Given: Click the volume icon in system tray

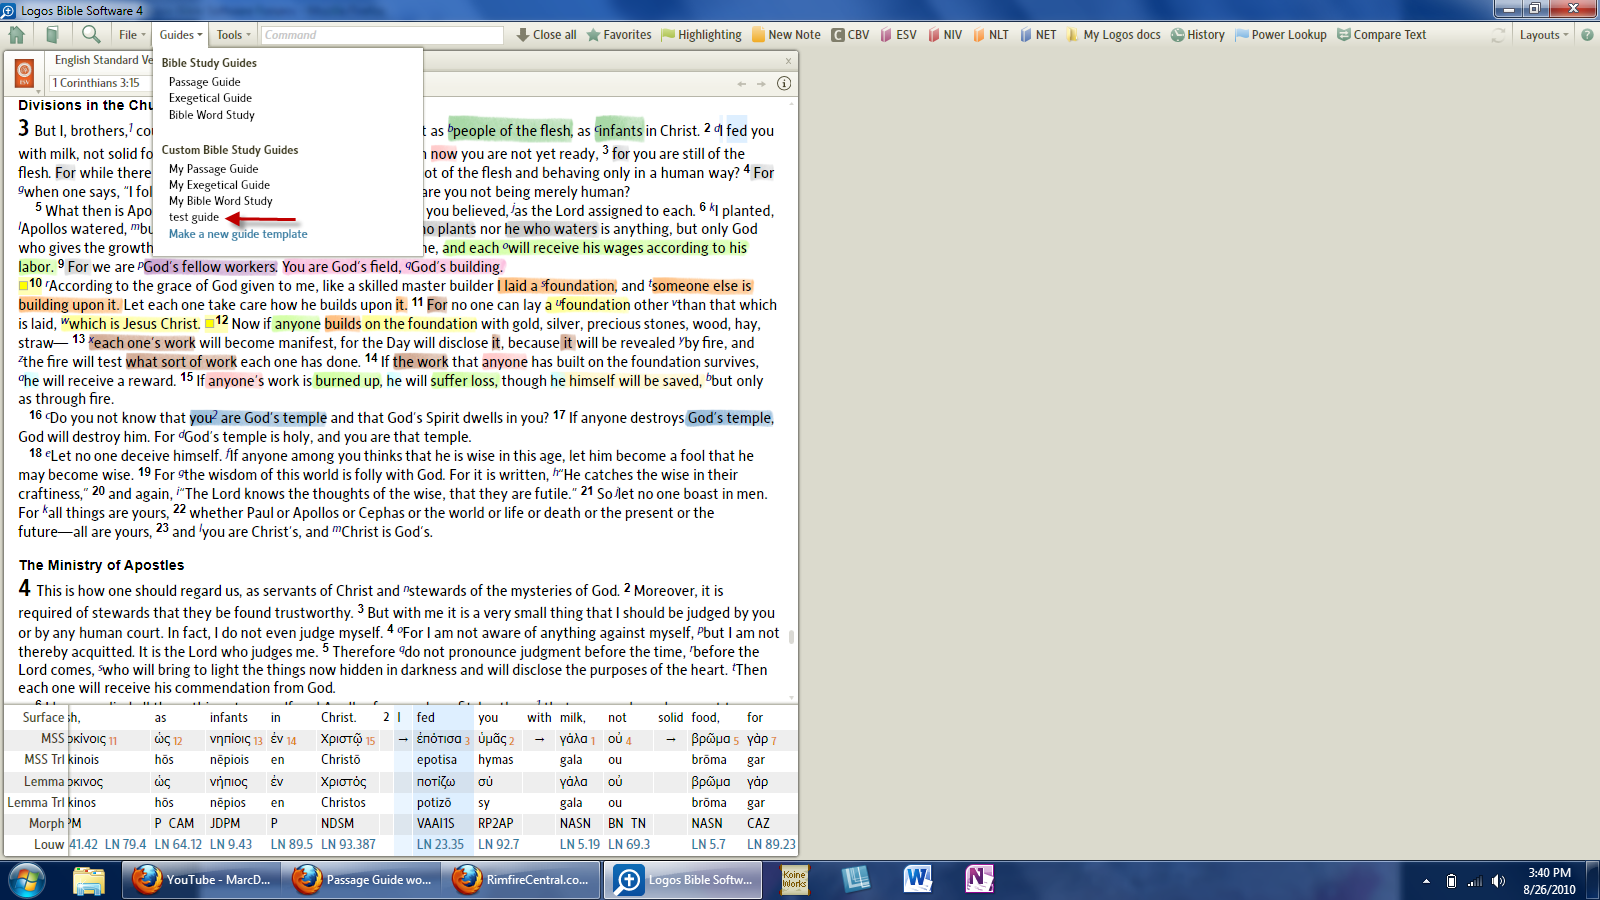Looking at the screenshot, I should click(x=1498, y=881).
